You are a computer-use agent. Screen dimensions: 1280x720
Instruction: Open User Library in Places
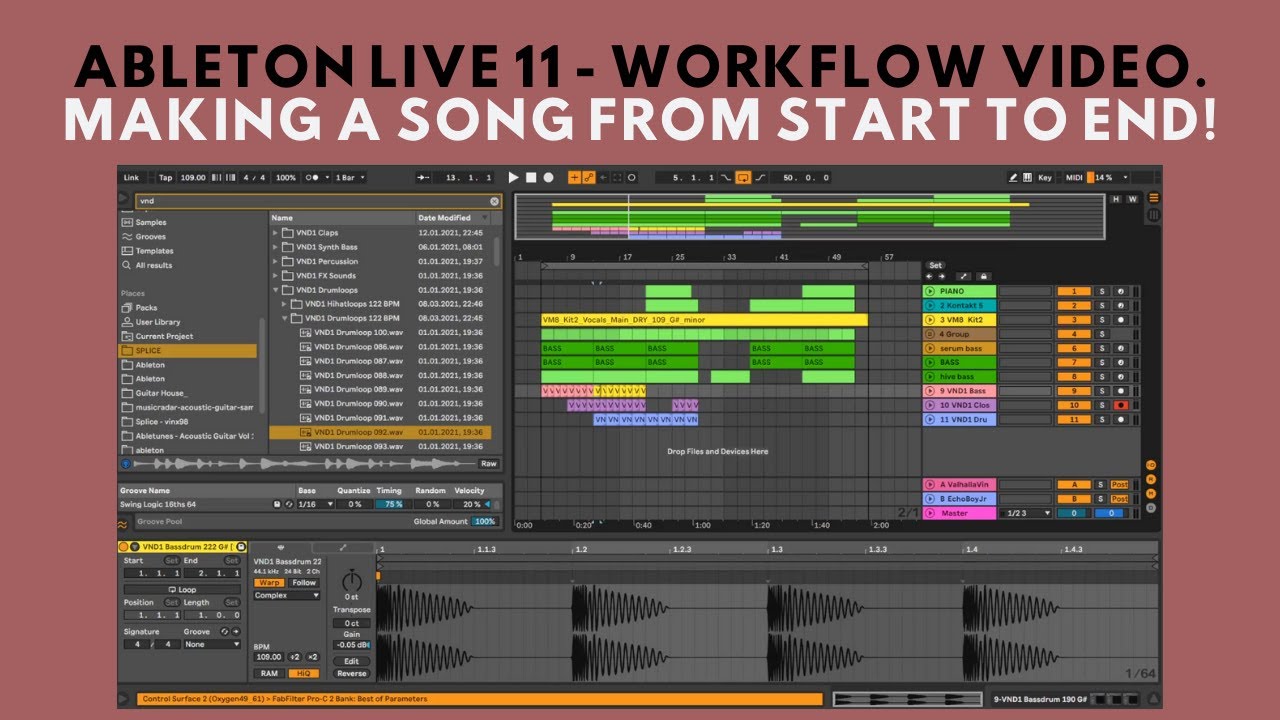(x=158, y=322)
